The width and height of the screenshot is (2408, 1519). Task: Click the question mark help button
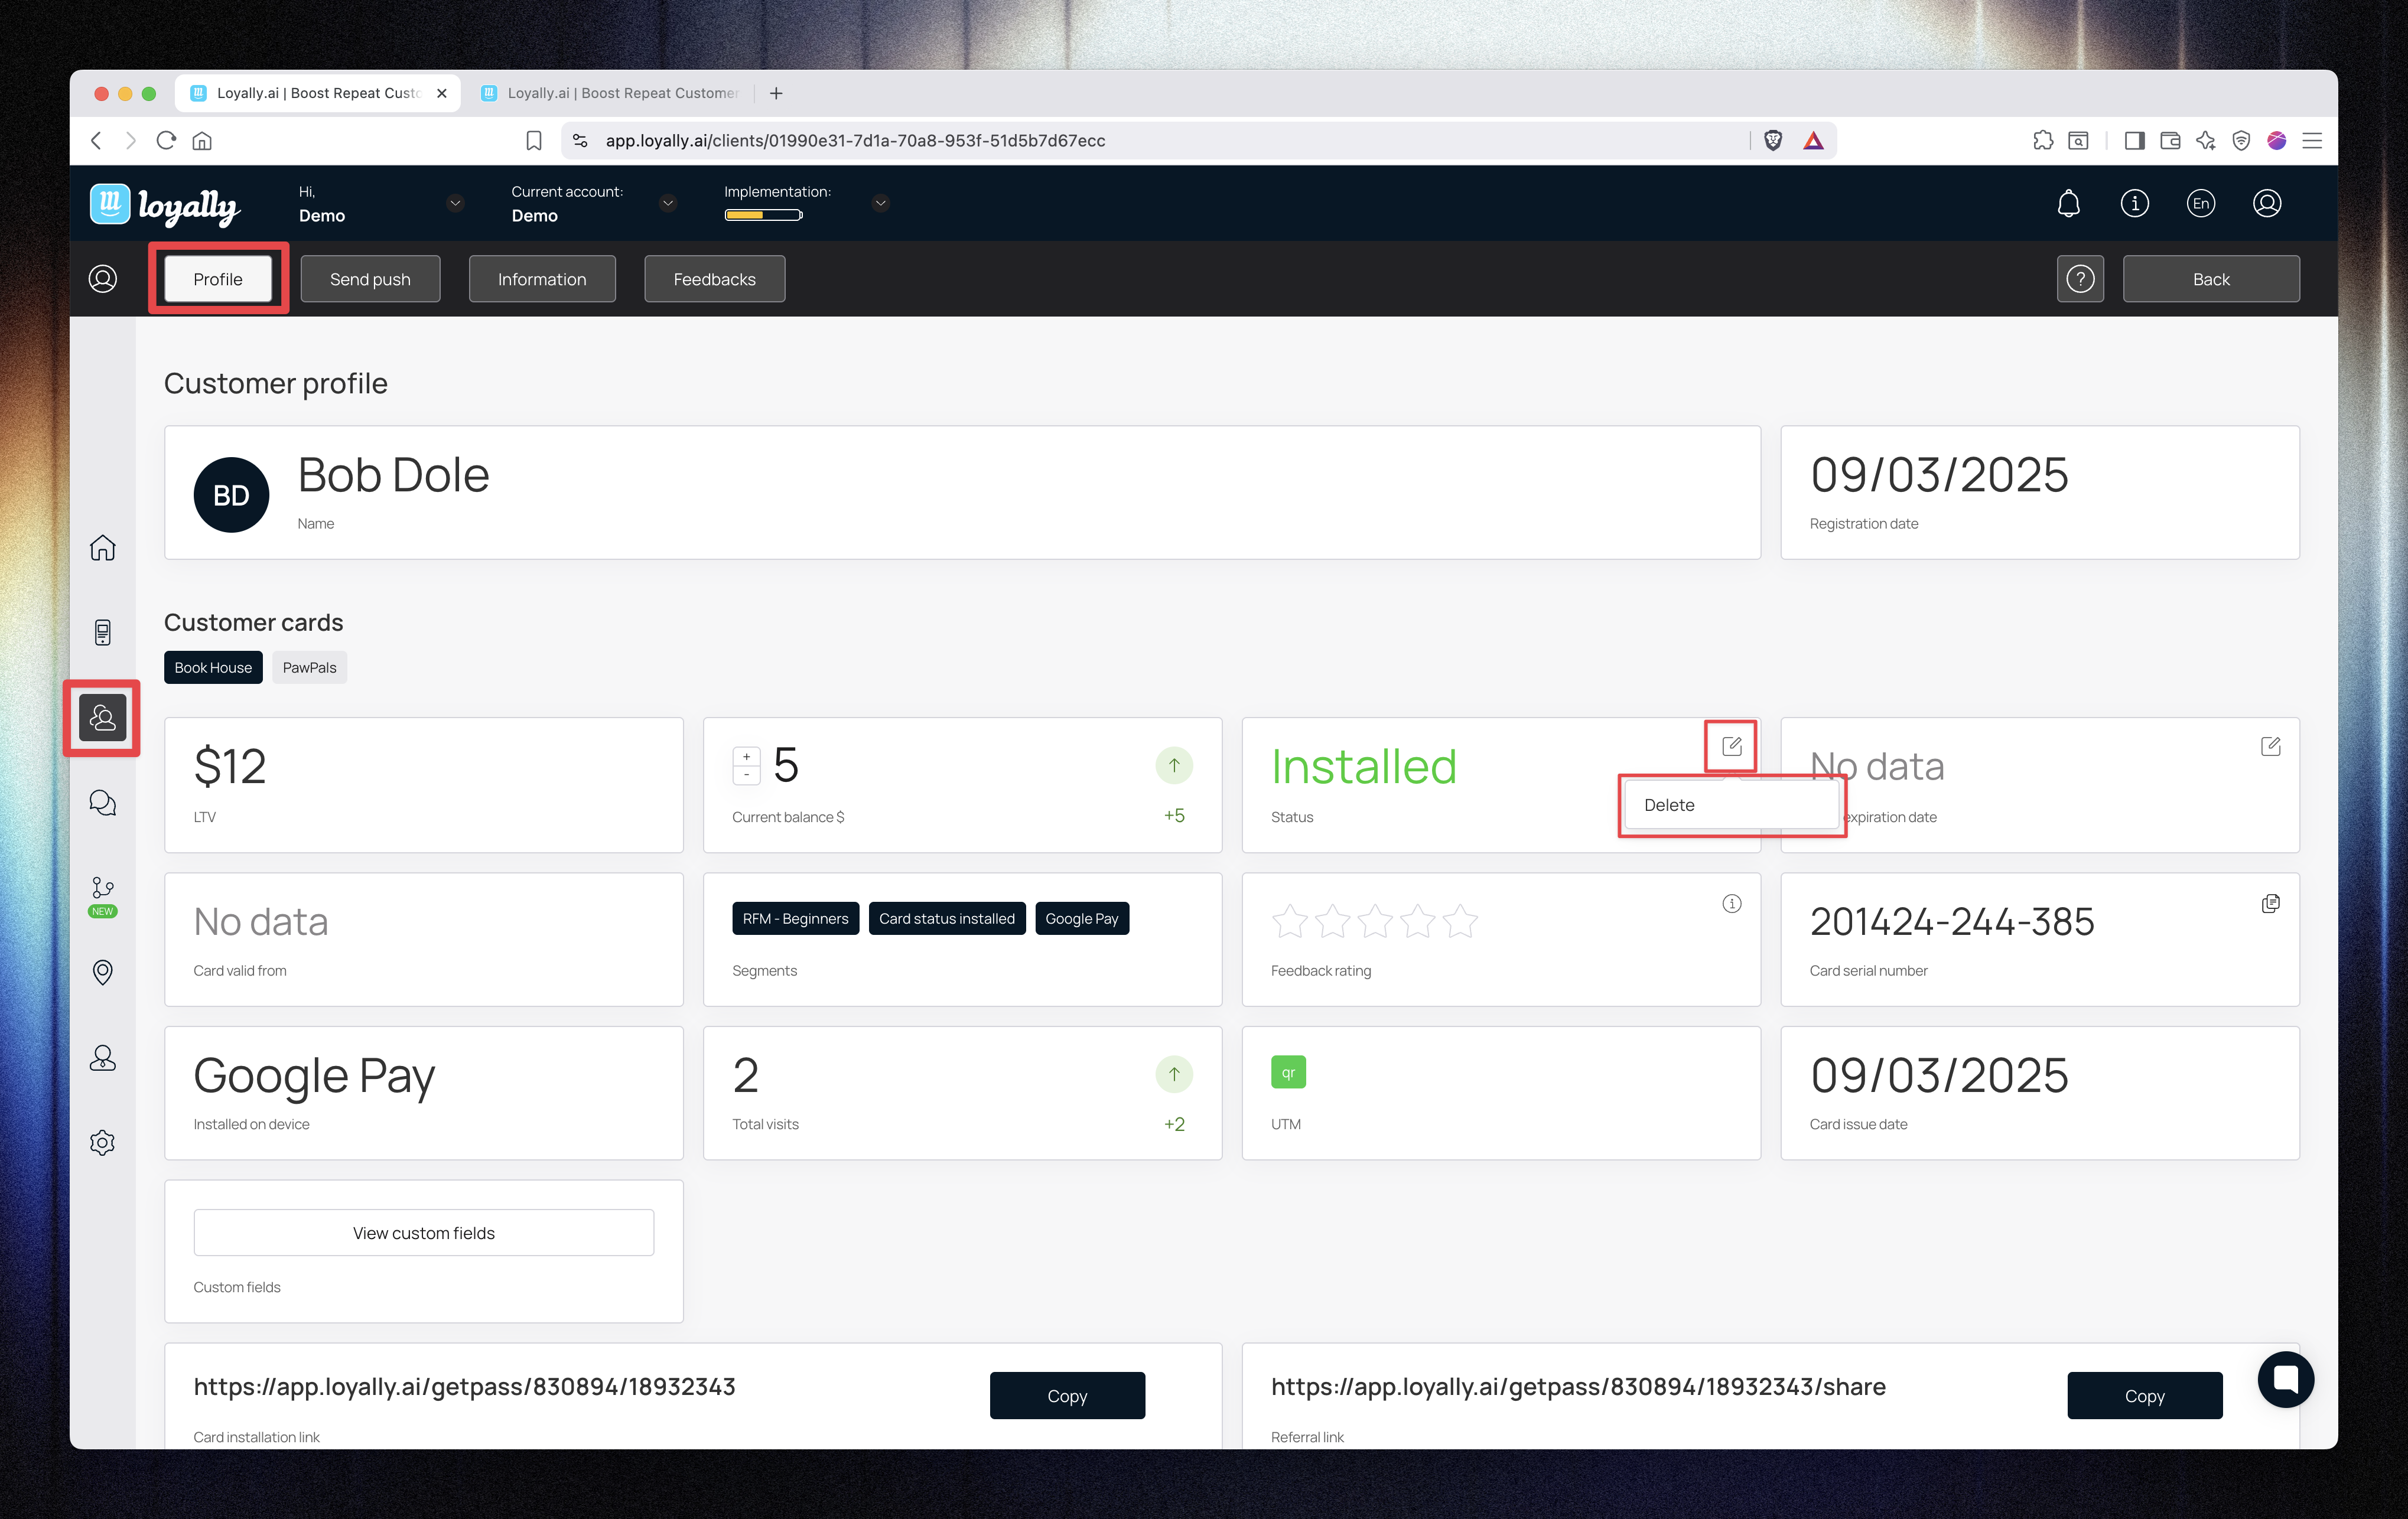2080,279
